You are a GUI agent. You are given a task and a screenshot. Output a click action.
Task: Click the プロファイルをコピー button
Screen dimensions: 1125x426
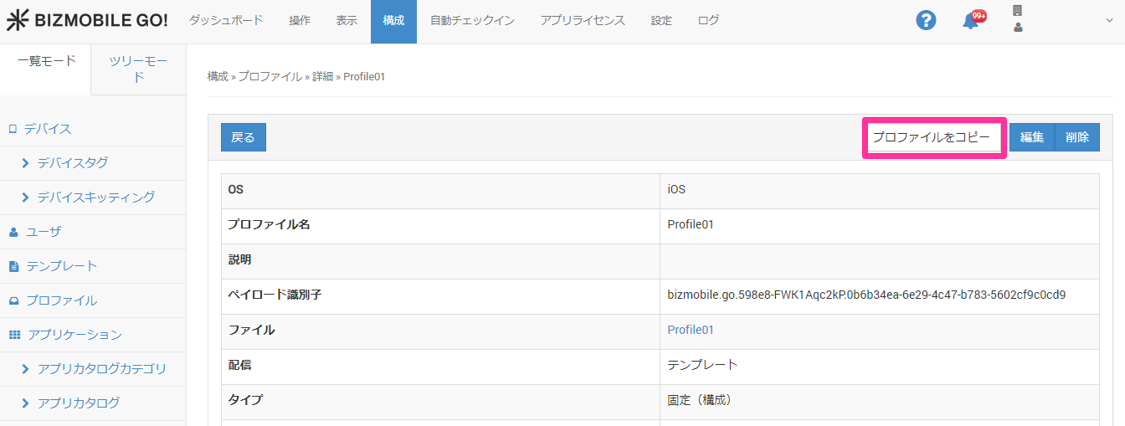(931, 137)
